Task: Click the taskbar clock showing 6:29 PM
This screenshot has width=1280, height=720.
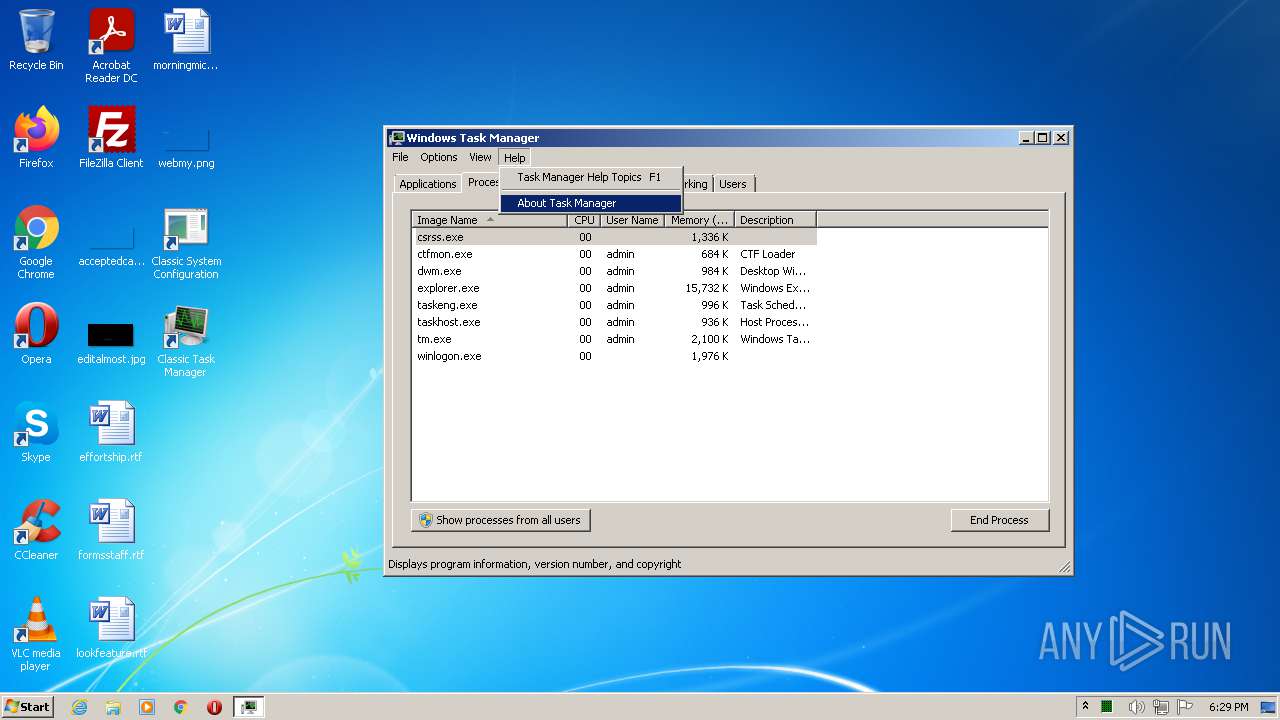Action: pyautogui.click(x=1228, y=707)
